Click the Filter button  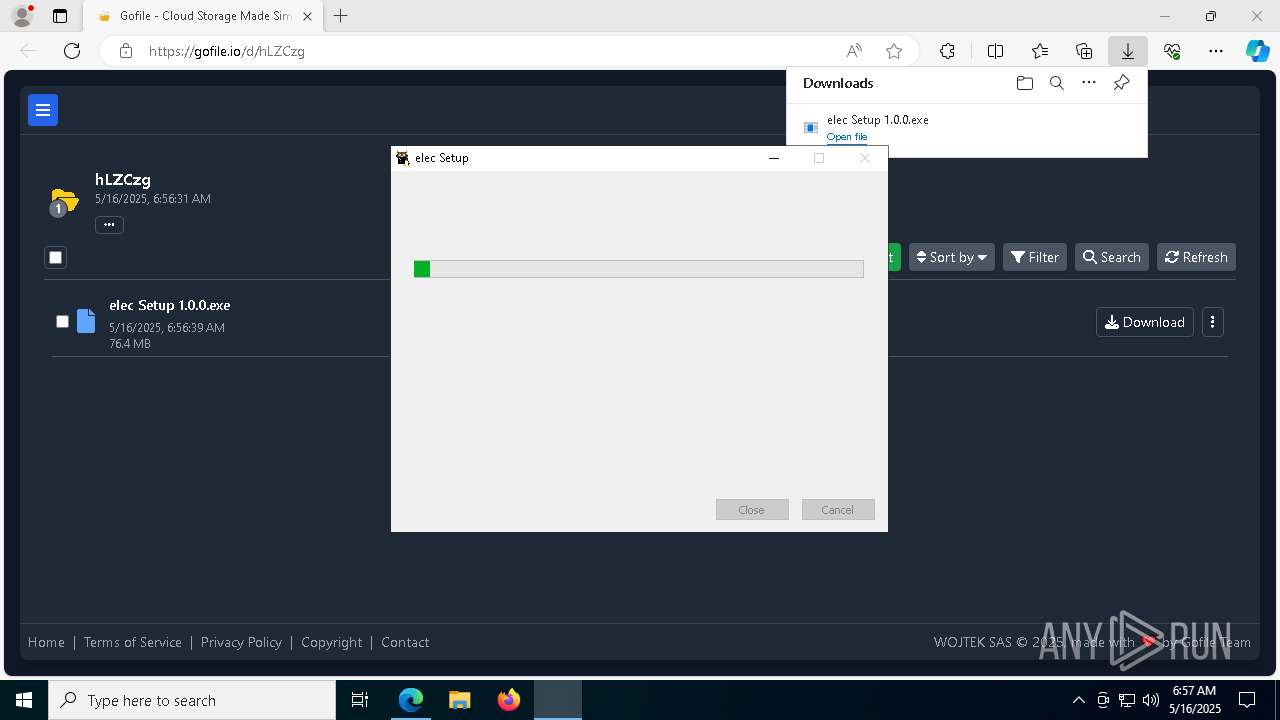[1035, 257]
